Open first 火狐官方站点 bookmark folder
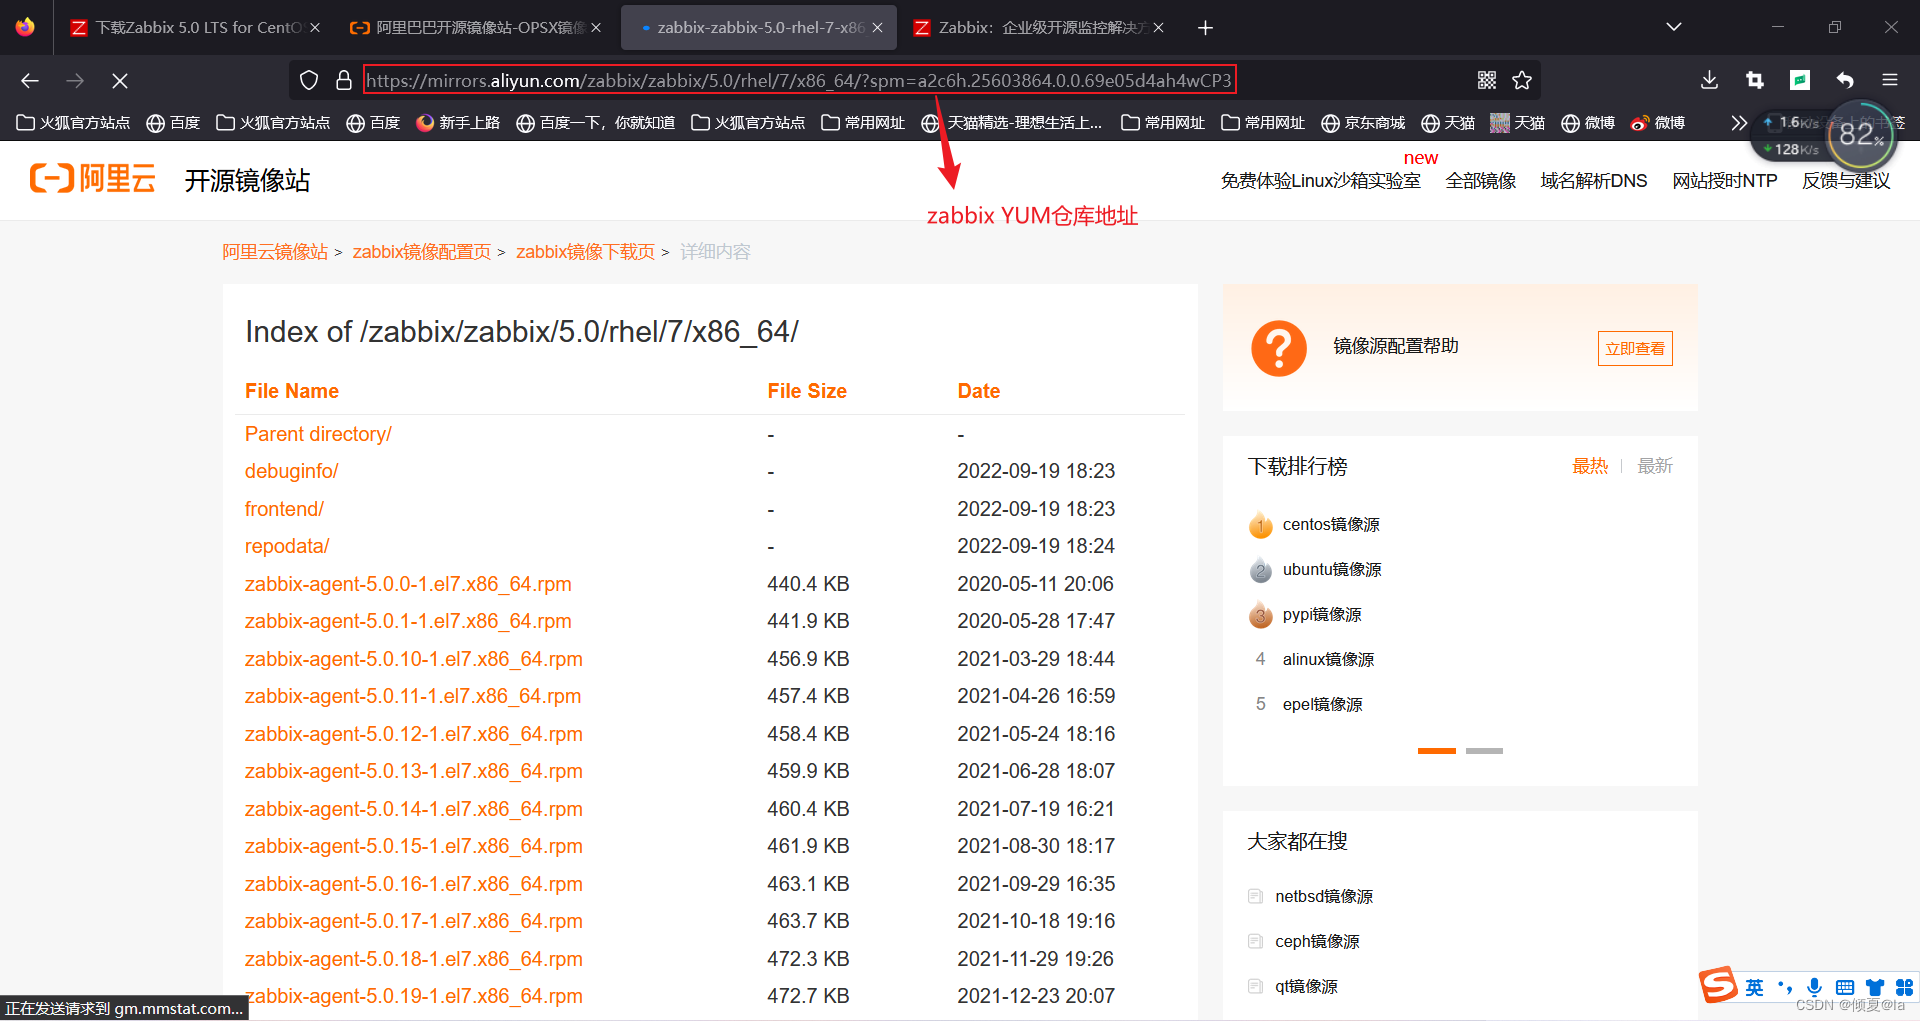Image resolution: width=1920 pixels, height=1021 pixels. pos(73,123)
